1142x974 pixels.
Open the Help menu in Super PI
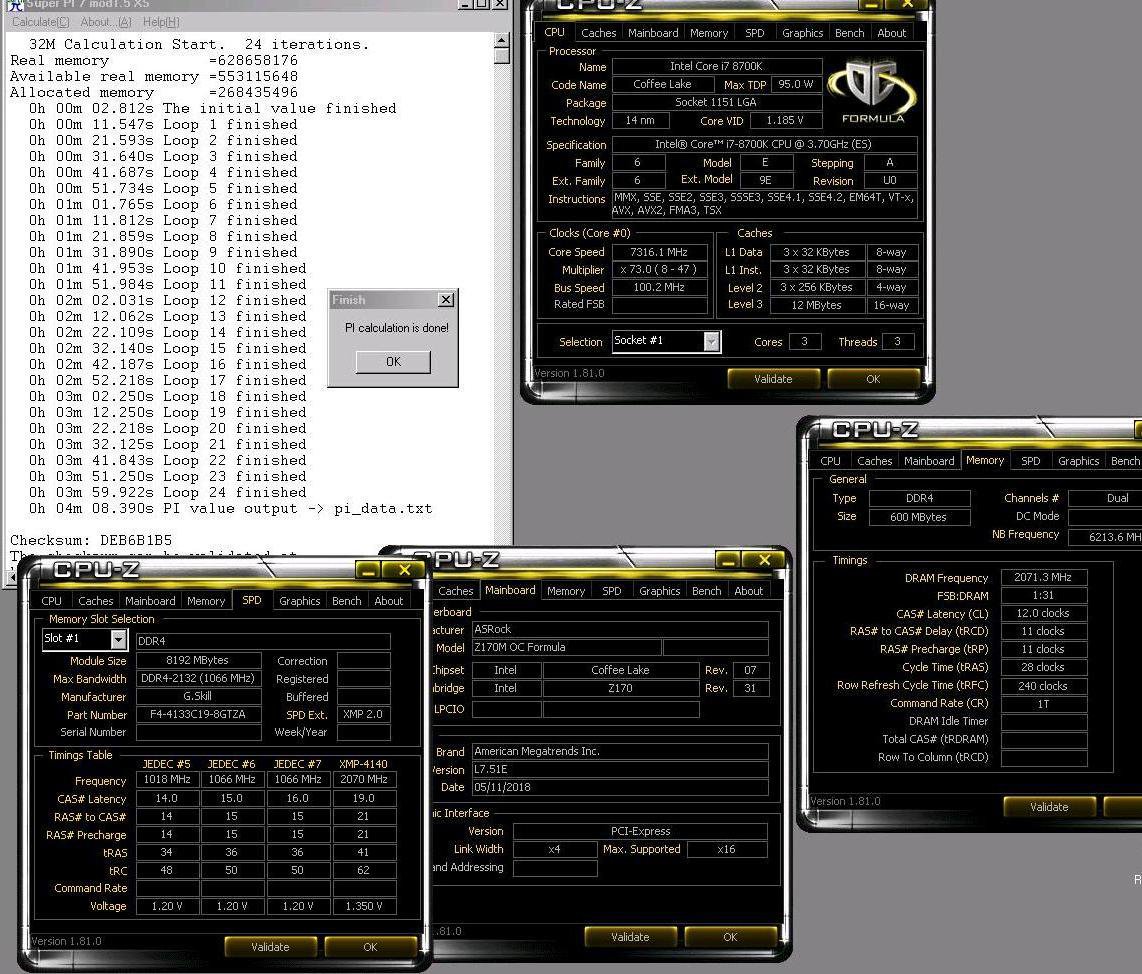tap(161, 22)
